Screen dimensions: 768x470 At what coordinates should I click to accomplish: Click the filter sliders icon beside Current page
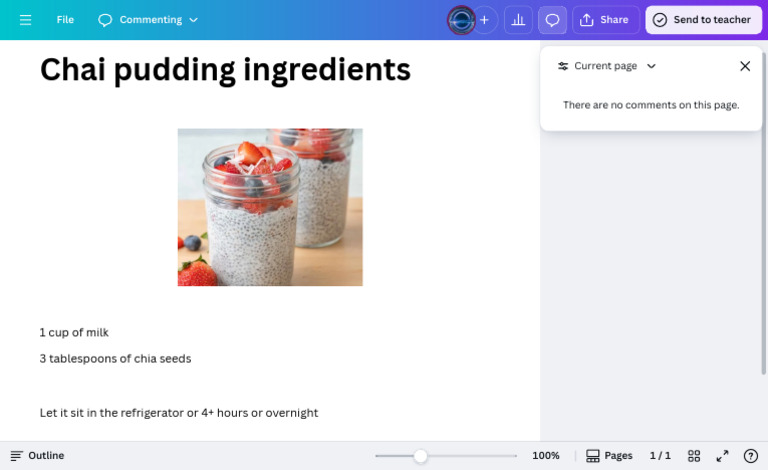(x=563, y=66)
